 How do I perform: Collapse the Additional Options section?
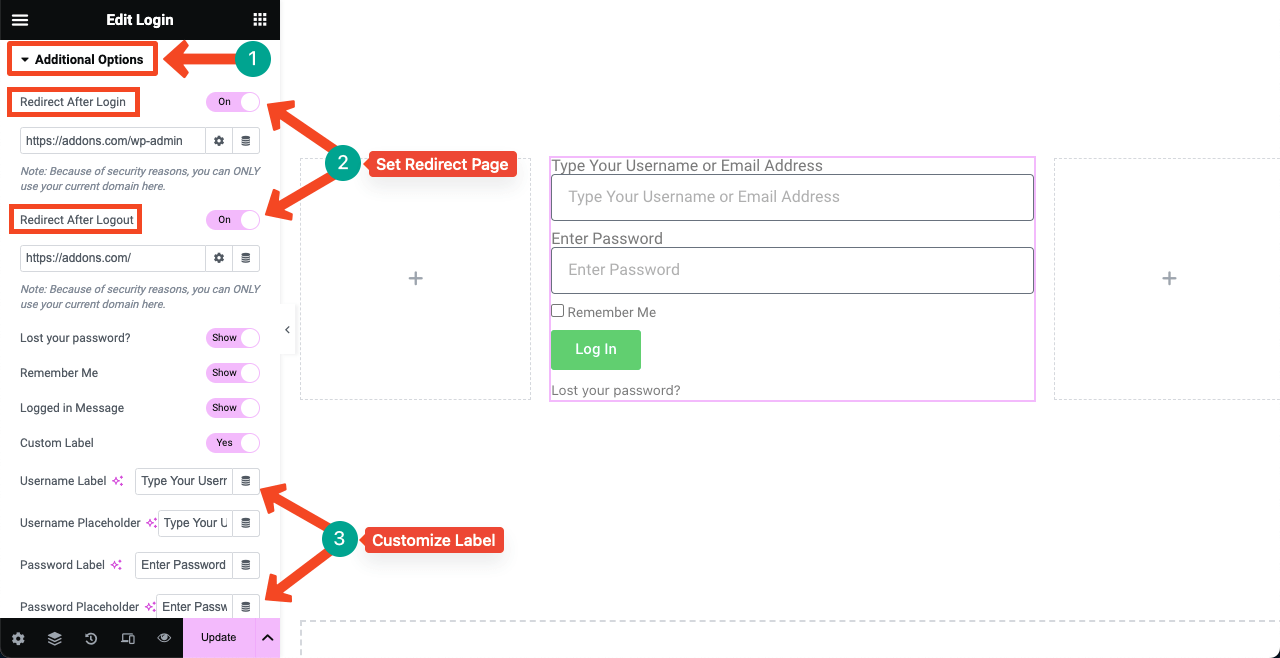[82, 60]
